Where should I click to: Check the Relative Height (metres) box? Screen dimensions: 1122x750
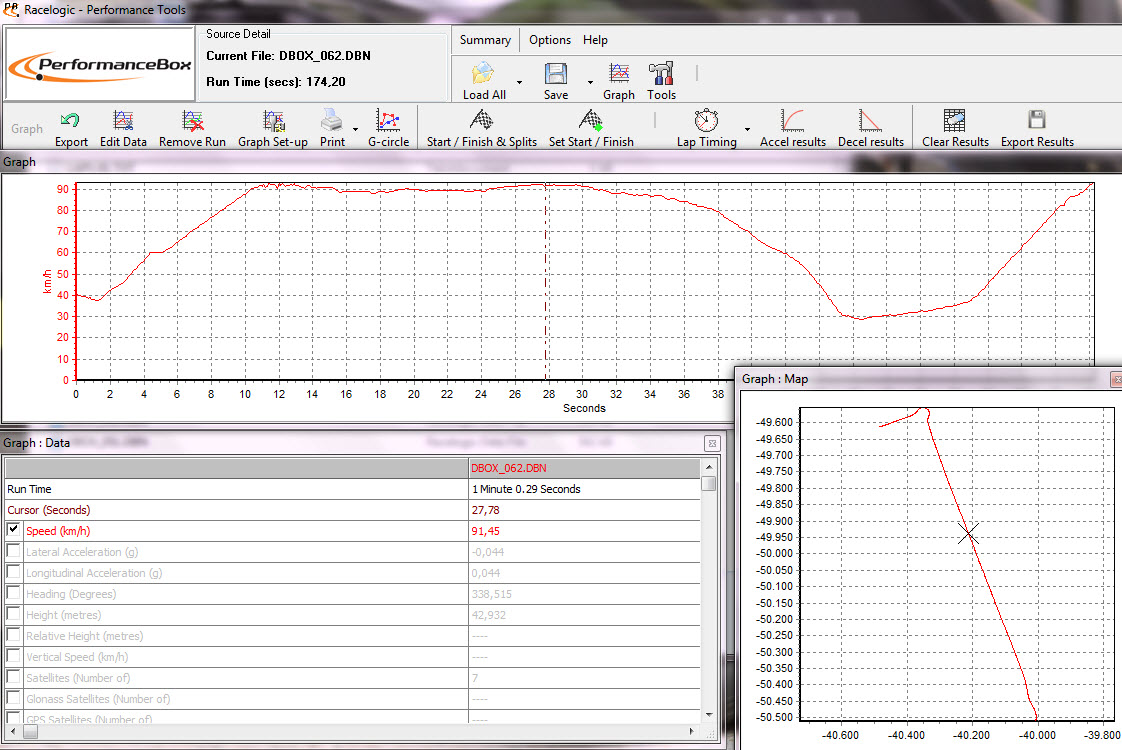coord(13,635)
